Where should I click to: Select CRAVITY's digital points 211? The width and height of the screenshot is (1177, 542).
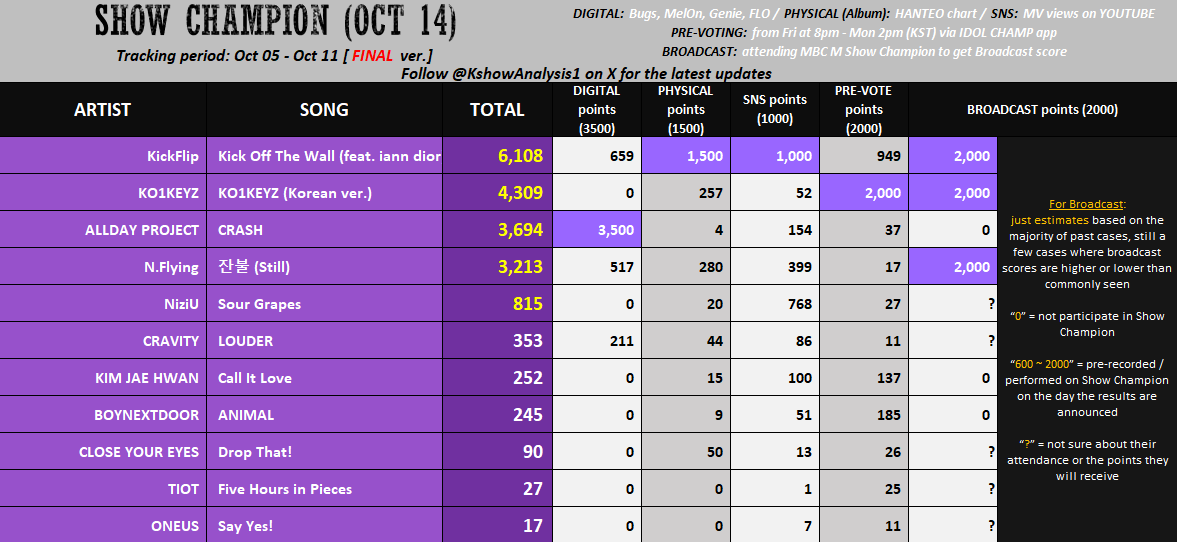click(x=597, y=340)
